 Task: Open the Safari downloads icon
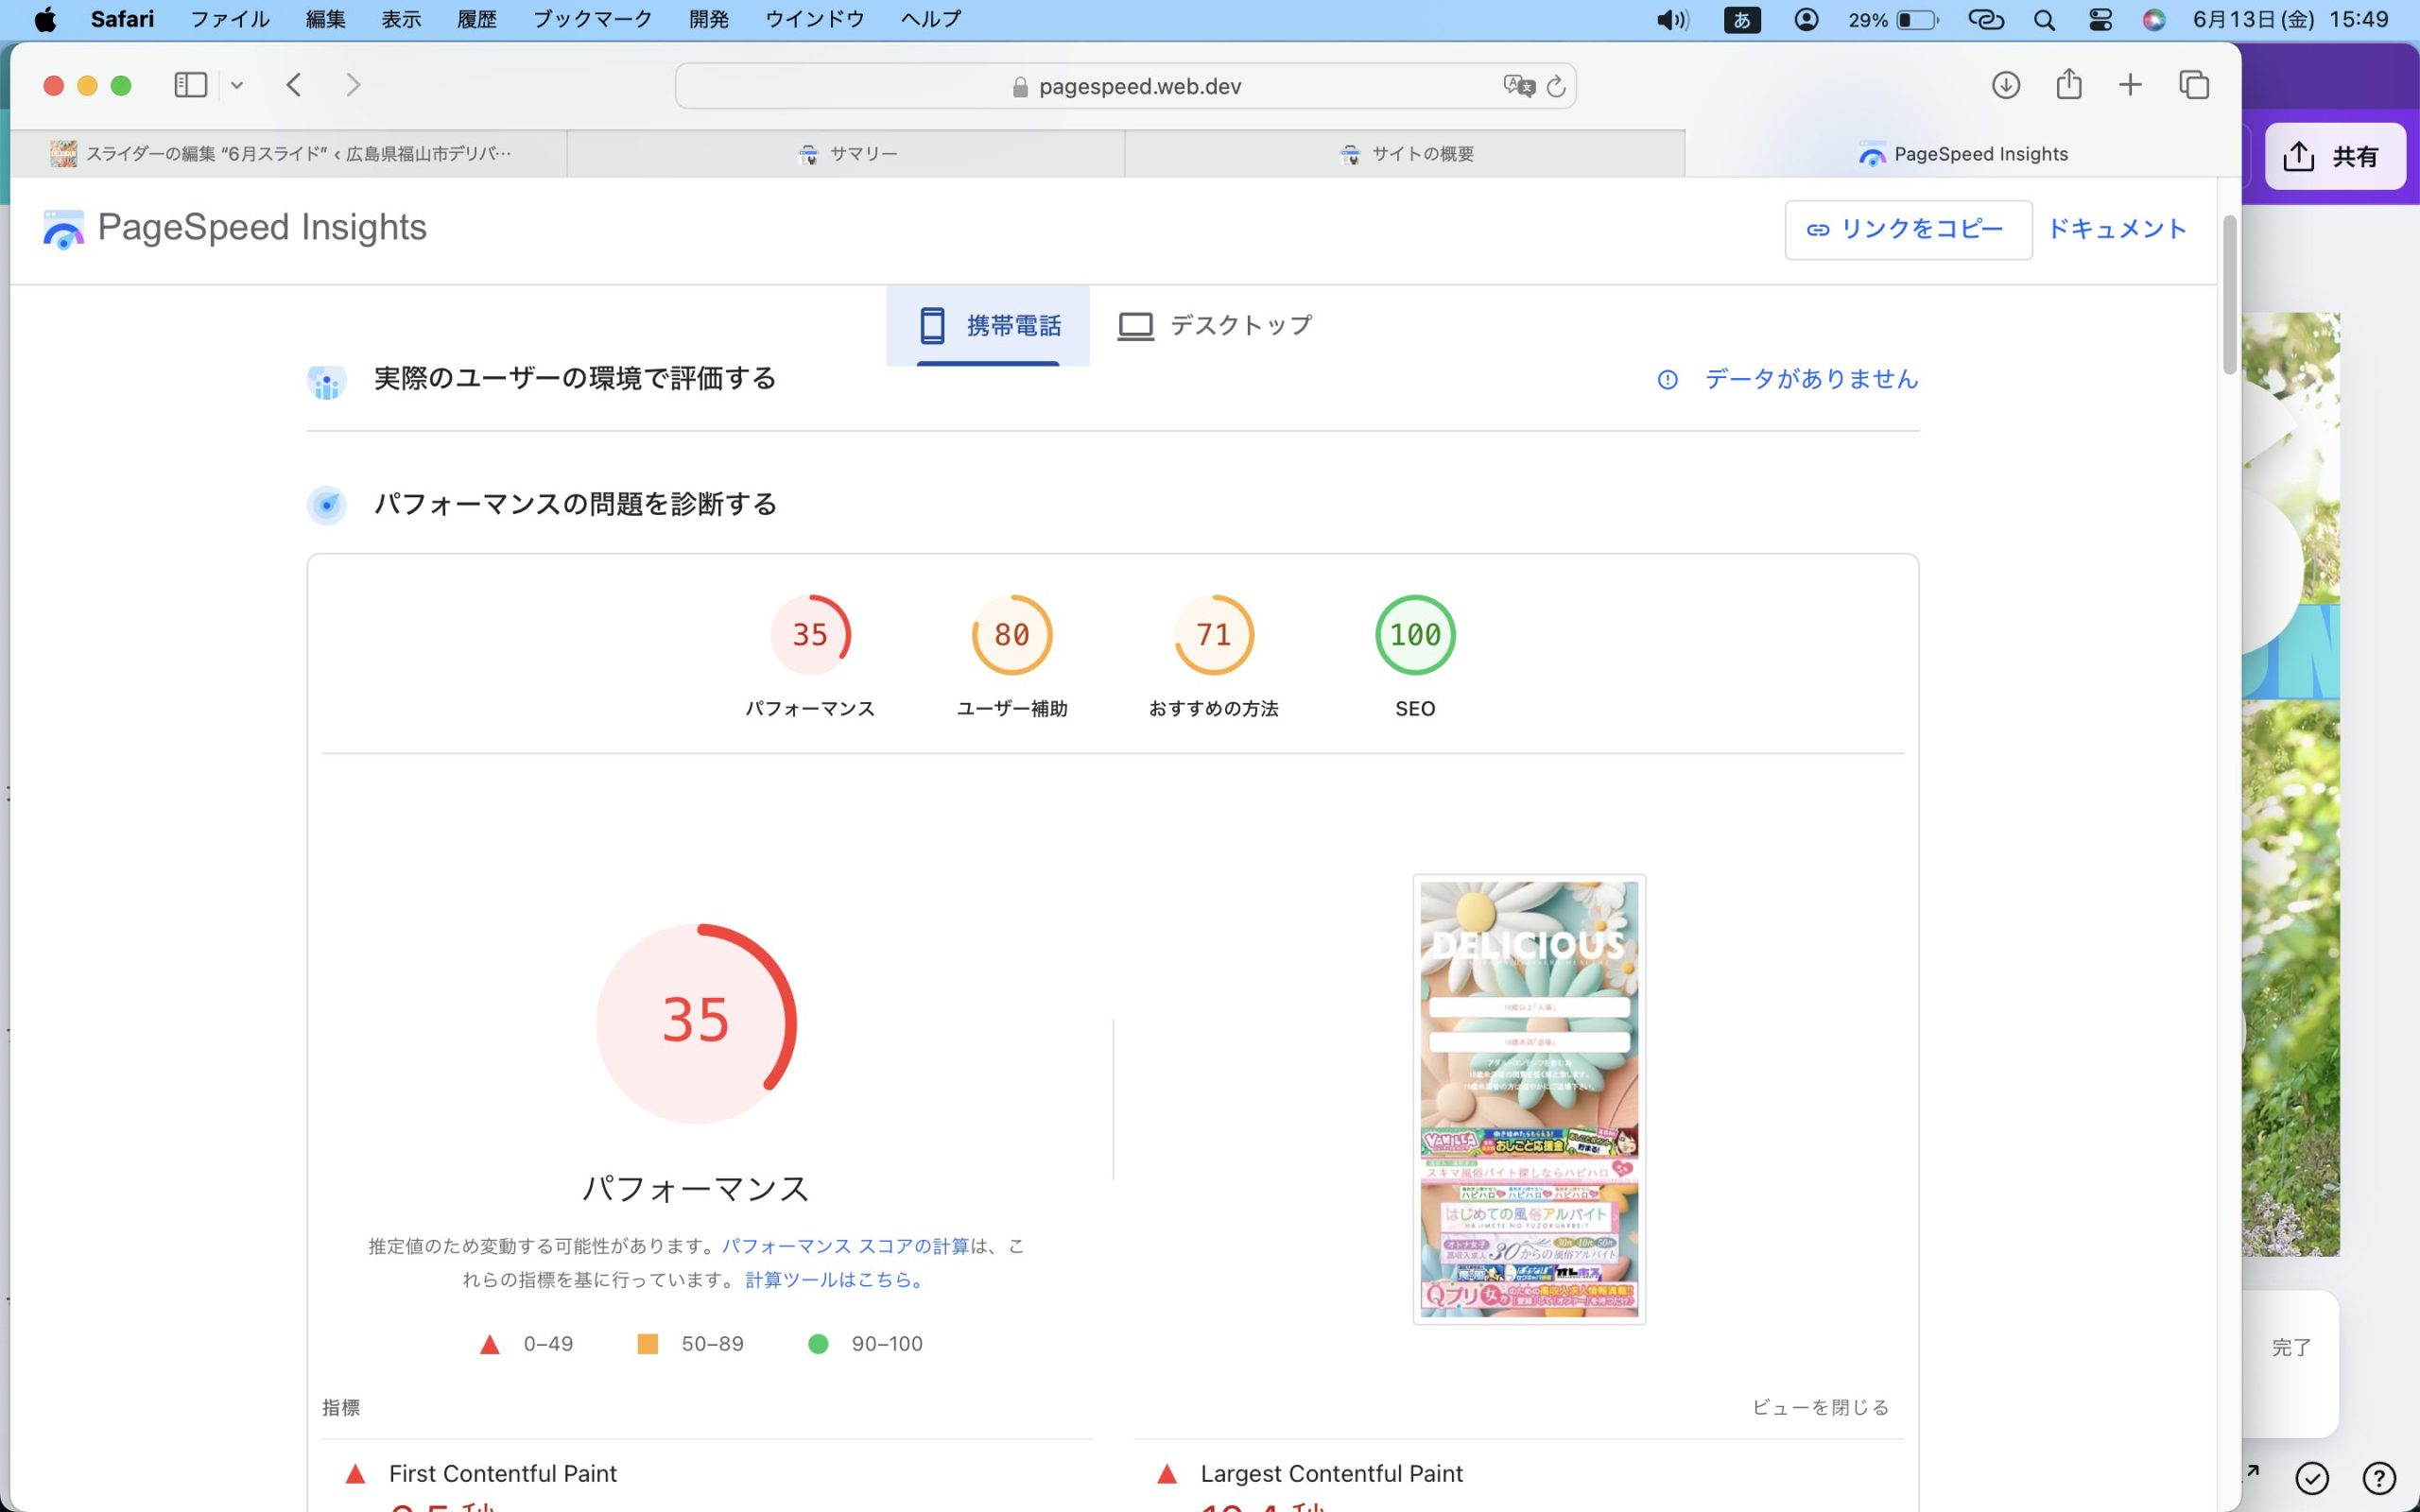tap(2005, 85)
